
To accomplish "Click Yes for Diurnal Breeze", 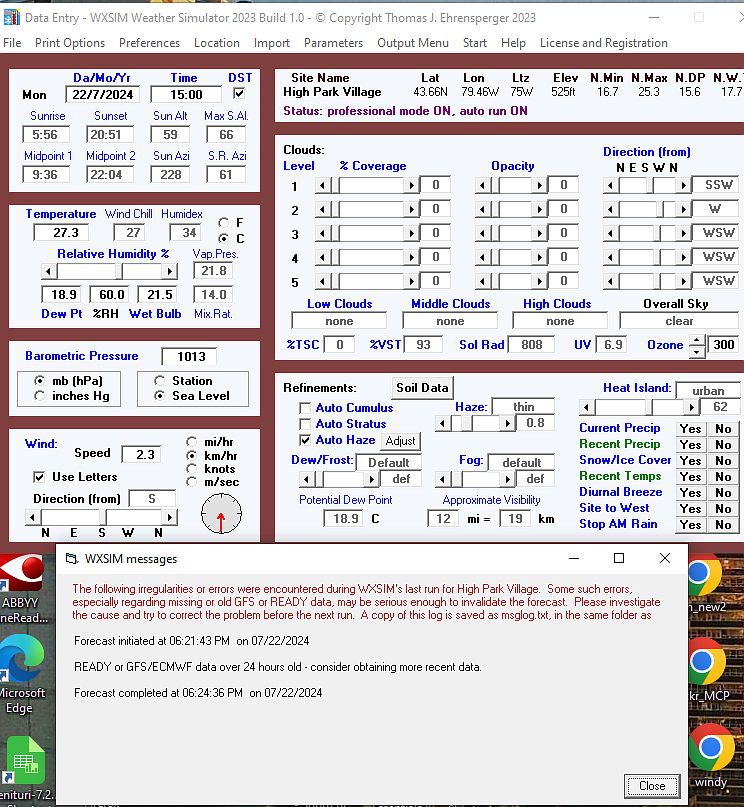I will [690, 493].
